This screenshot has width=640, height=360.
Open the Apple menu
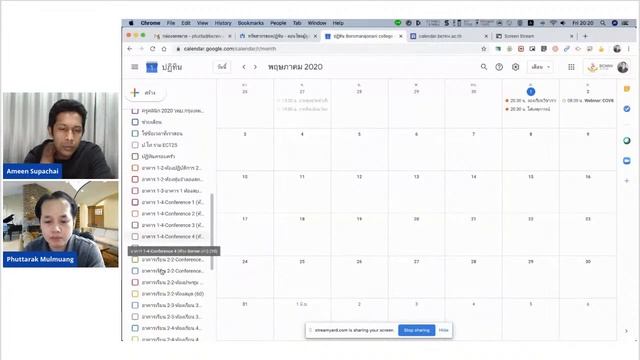pyautogui.click(x=131, y=23)
